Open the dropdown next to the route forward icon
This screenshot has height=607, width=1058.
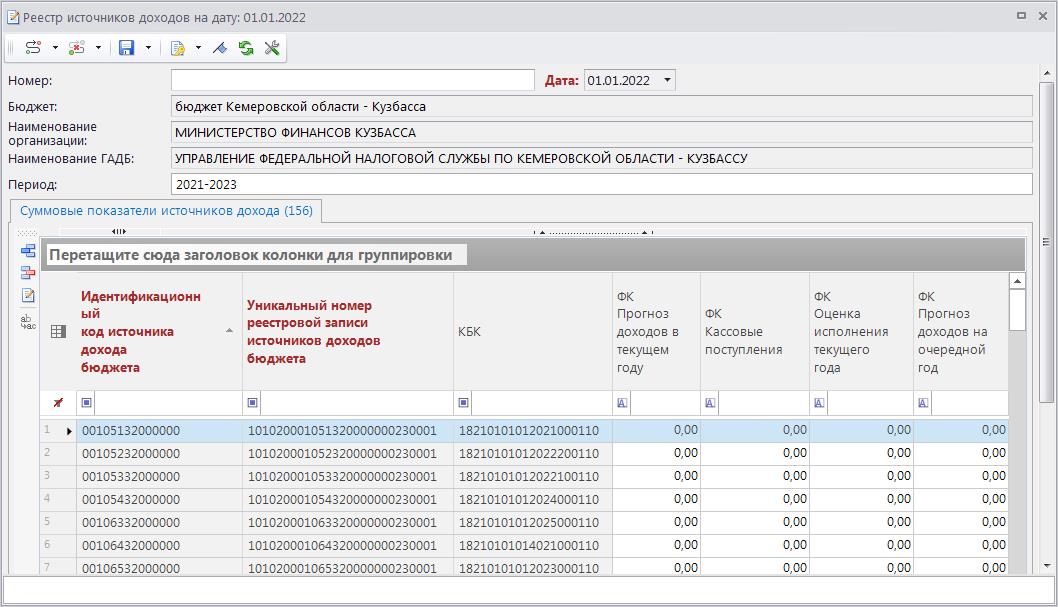click(55, 48)
